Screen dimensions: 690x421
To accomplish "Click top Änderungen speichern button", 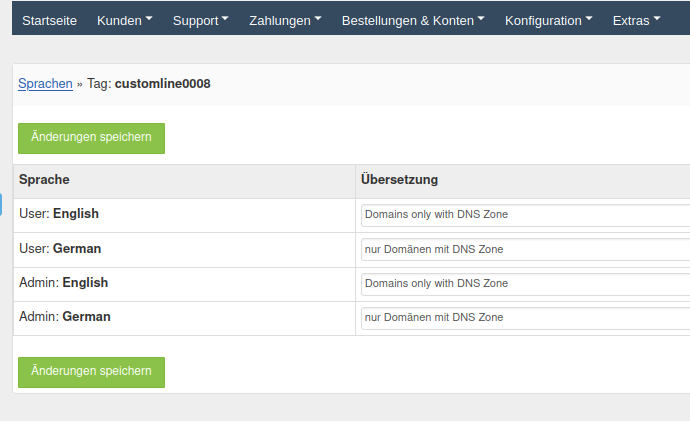I will pos(91,138).
